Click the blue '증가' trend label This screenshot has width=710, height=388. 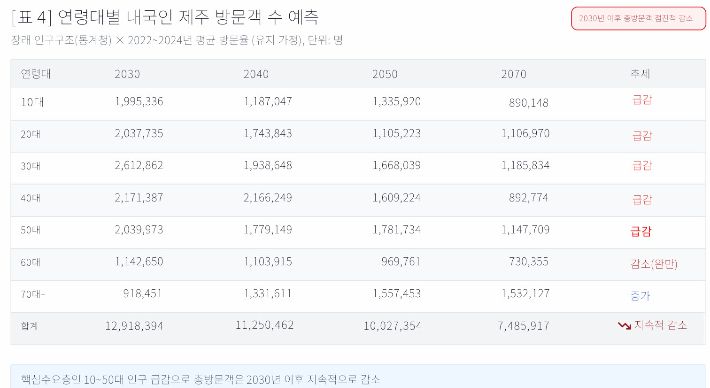(x=640, y=296)
